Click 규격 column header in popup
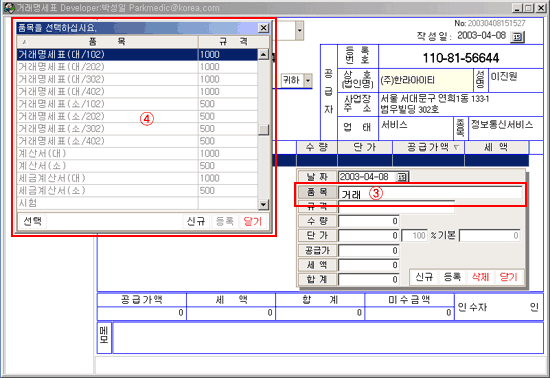The width and height of the screenshot is (550, 378). (x=234, y=42)
